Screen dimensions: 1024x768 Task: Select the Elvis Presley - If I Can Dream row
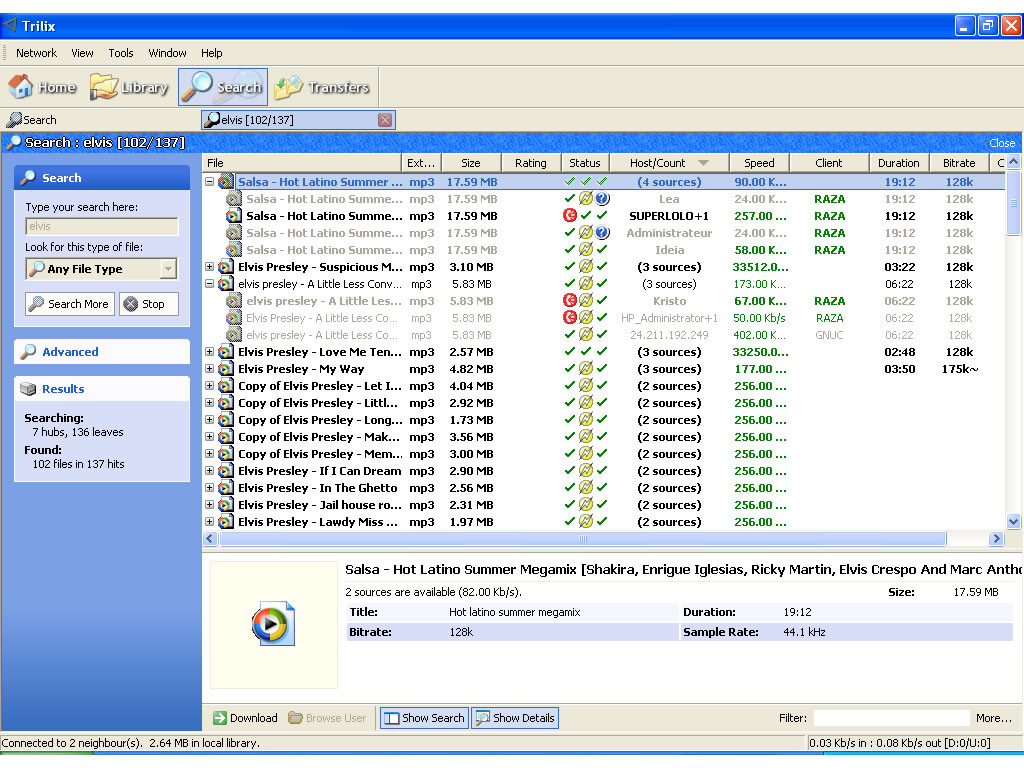click(x=604, y=471)
